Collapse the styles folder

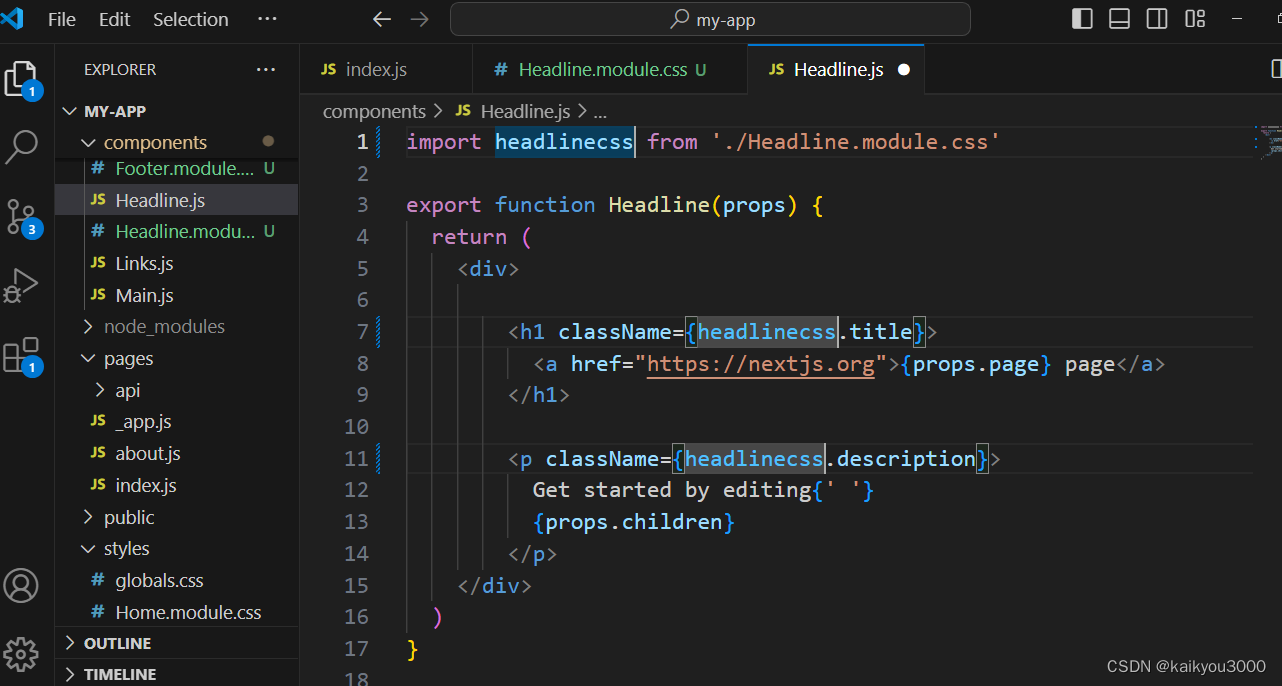pyautogui.click(x=176, y=548)
